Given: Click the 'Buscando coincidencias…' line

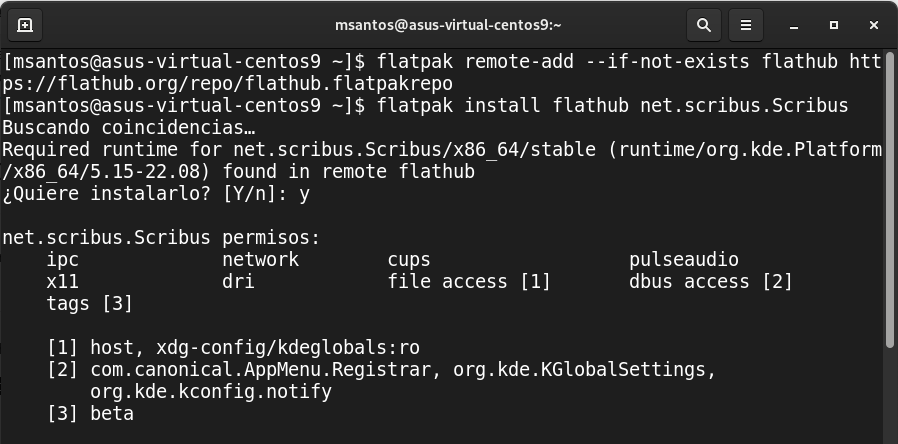Looking at the screenshot, I should (128, 128).
